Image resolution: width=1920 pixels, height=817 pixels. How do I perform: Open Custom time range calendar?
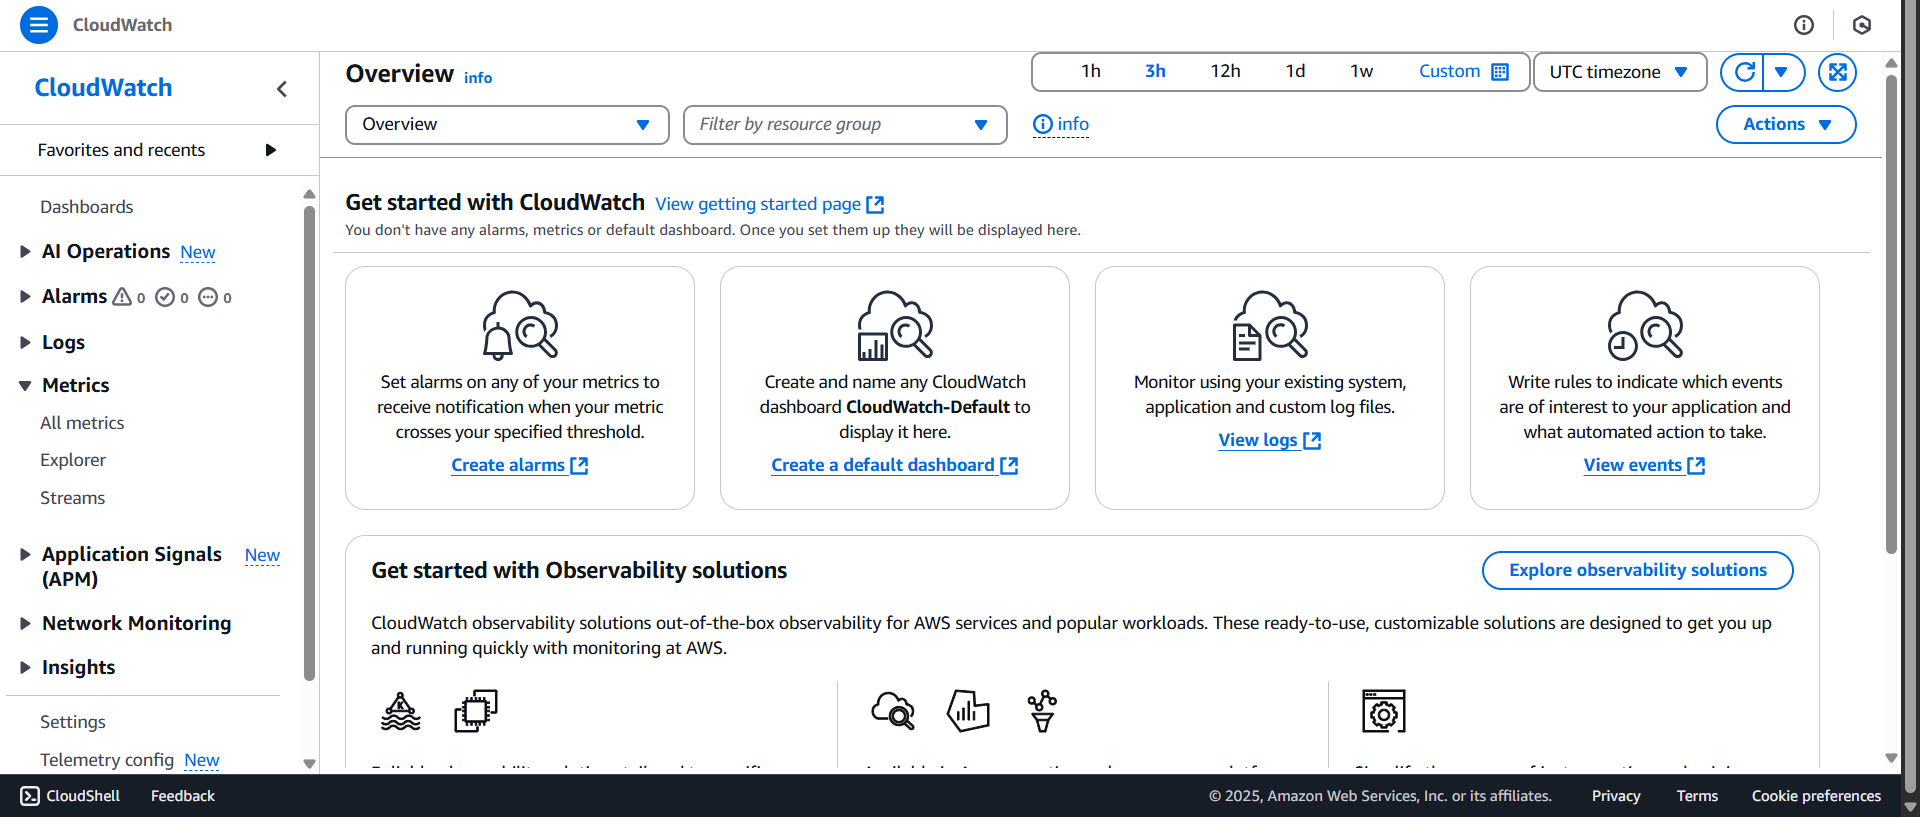(x=1463, y=72)
